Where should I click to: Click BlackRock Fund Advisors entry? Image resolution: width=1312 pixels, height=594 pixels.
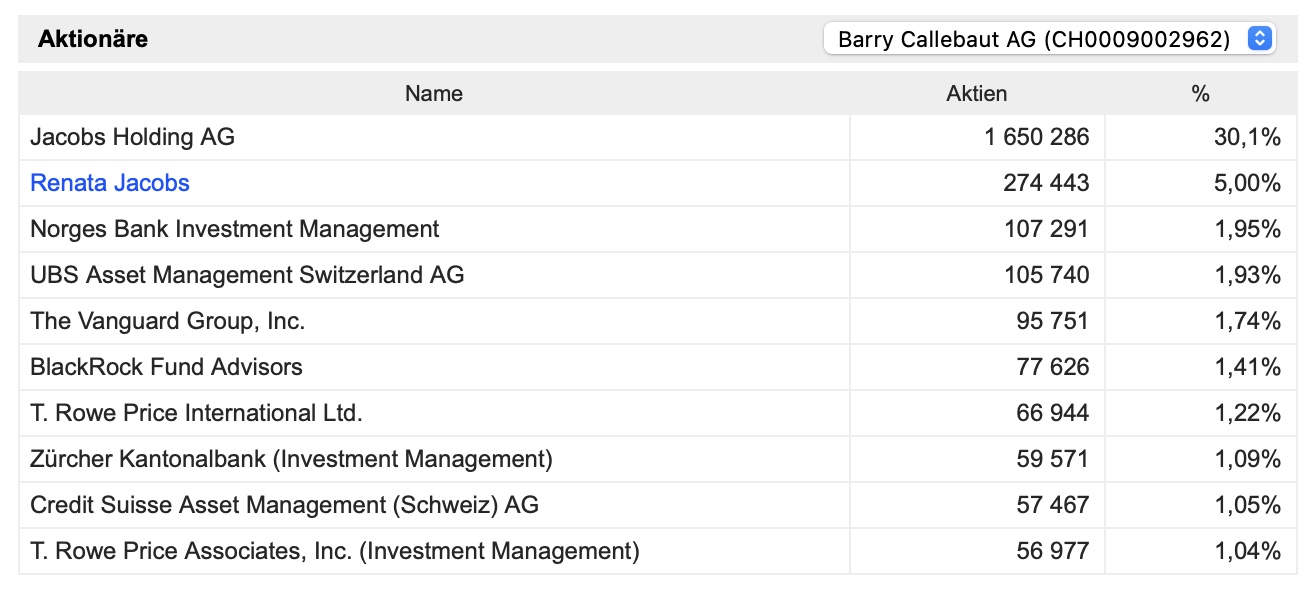(x=166, y=367)
